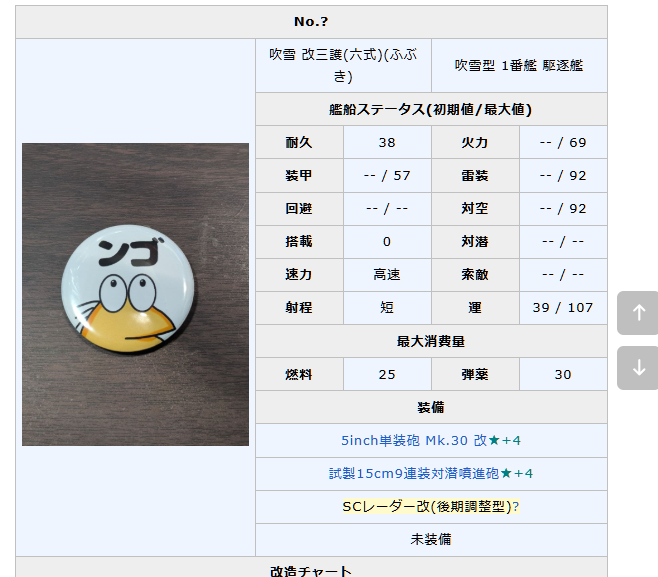Viewport: 658px width, 577px height.
Task: Click the 装甲 value cell showing 57
Action: tap(387, 175)
